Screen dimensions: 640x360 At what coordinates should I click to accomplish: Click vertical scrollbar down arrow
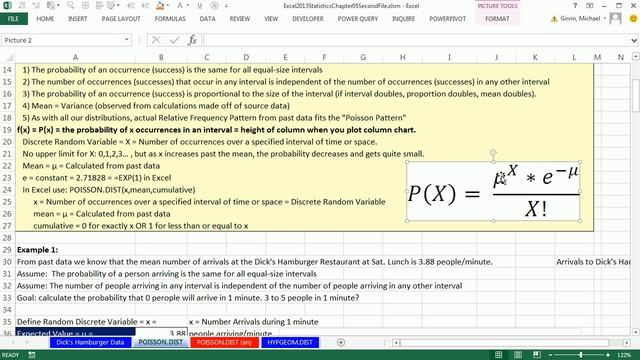point(636,332)
